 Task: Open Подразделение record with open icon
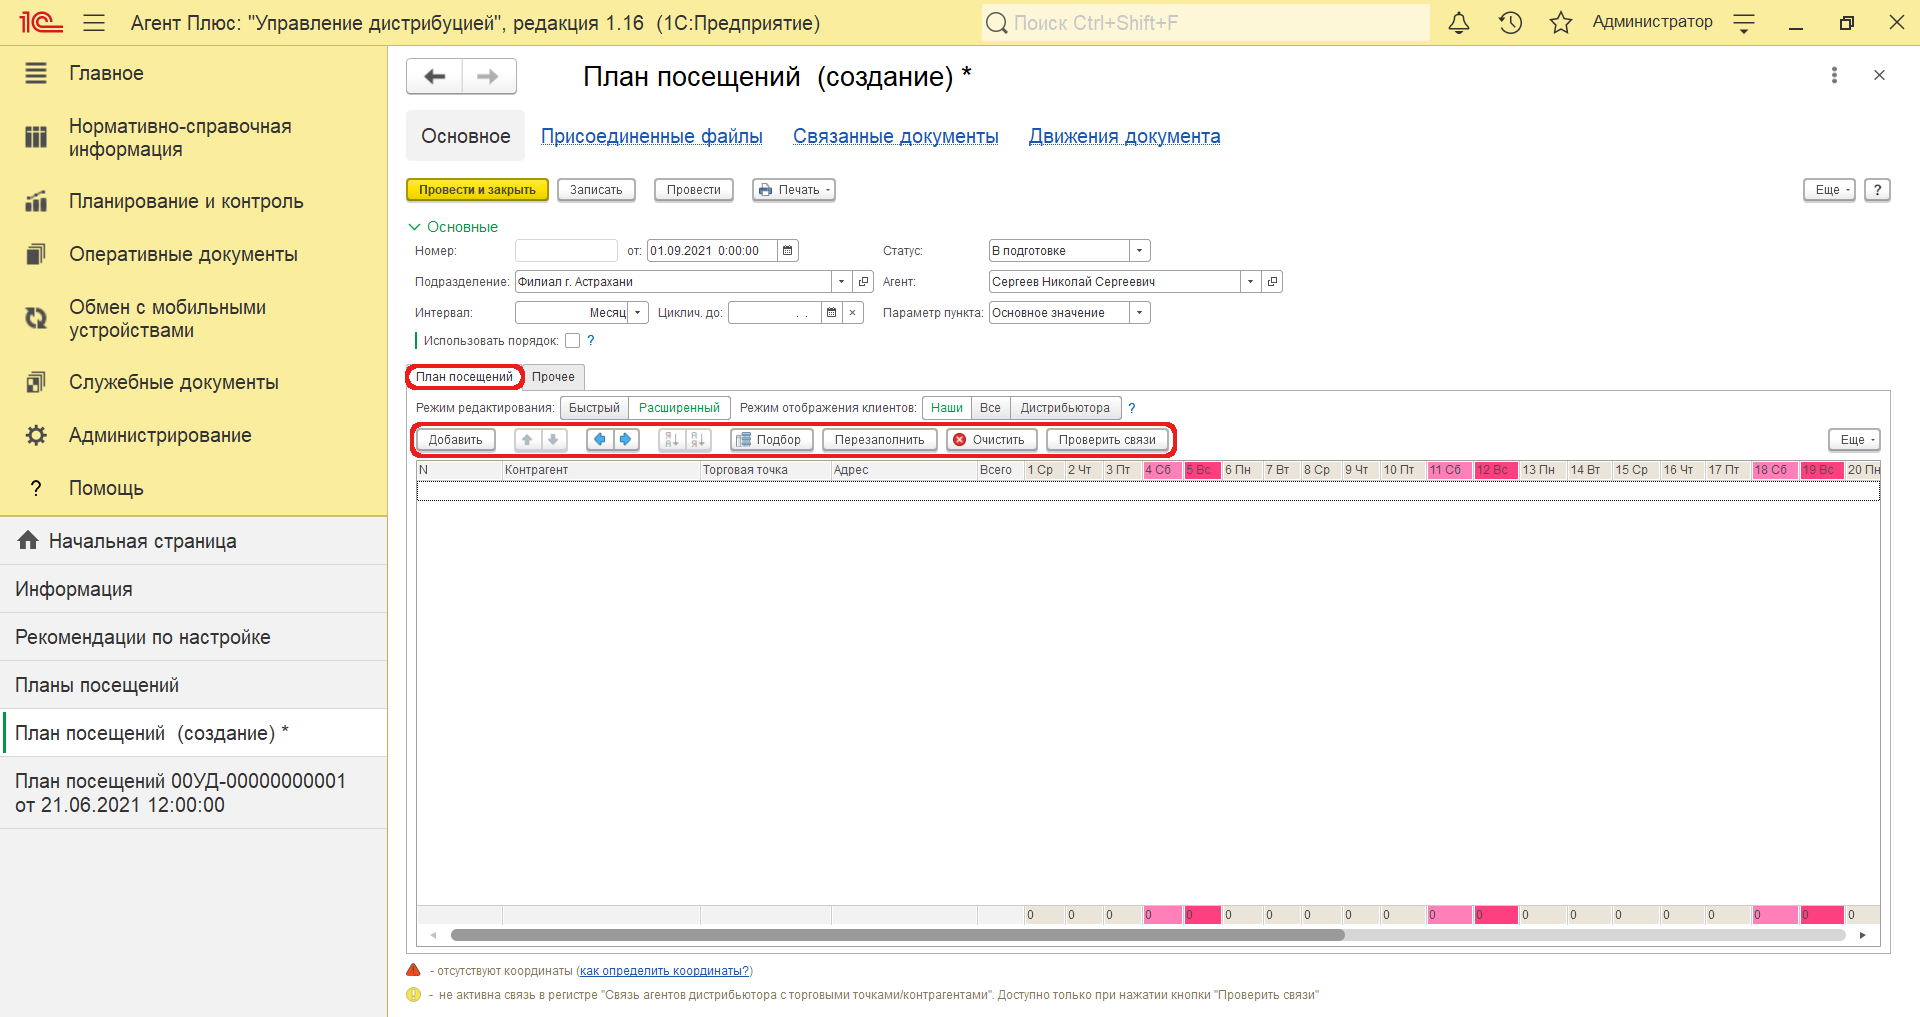coord(864,282)
